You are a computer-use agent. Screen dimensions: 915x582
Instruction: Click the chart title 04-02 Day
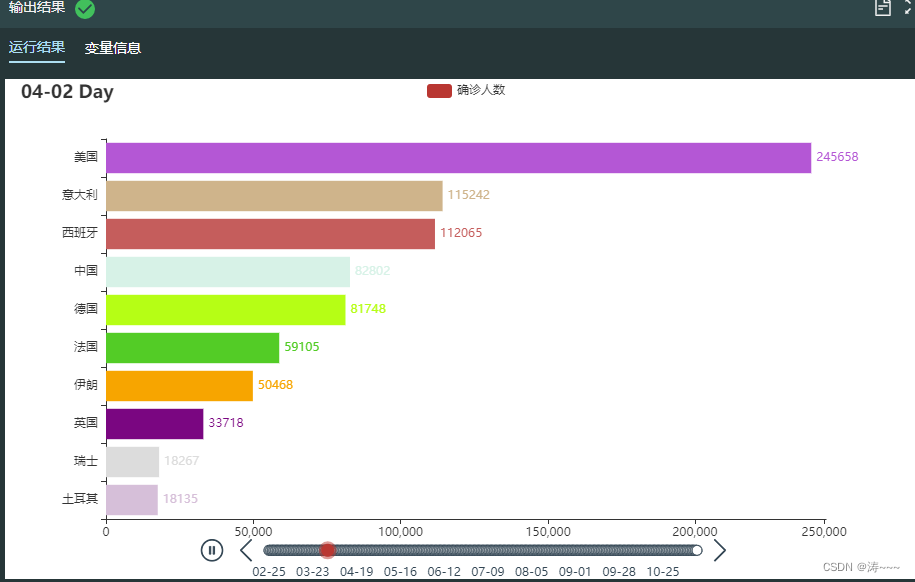[67, 92]
